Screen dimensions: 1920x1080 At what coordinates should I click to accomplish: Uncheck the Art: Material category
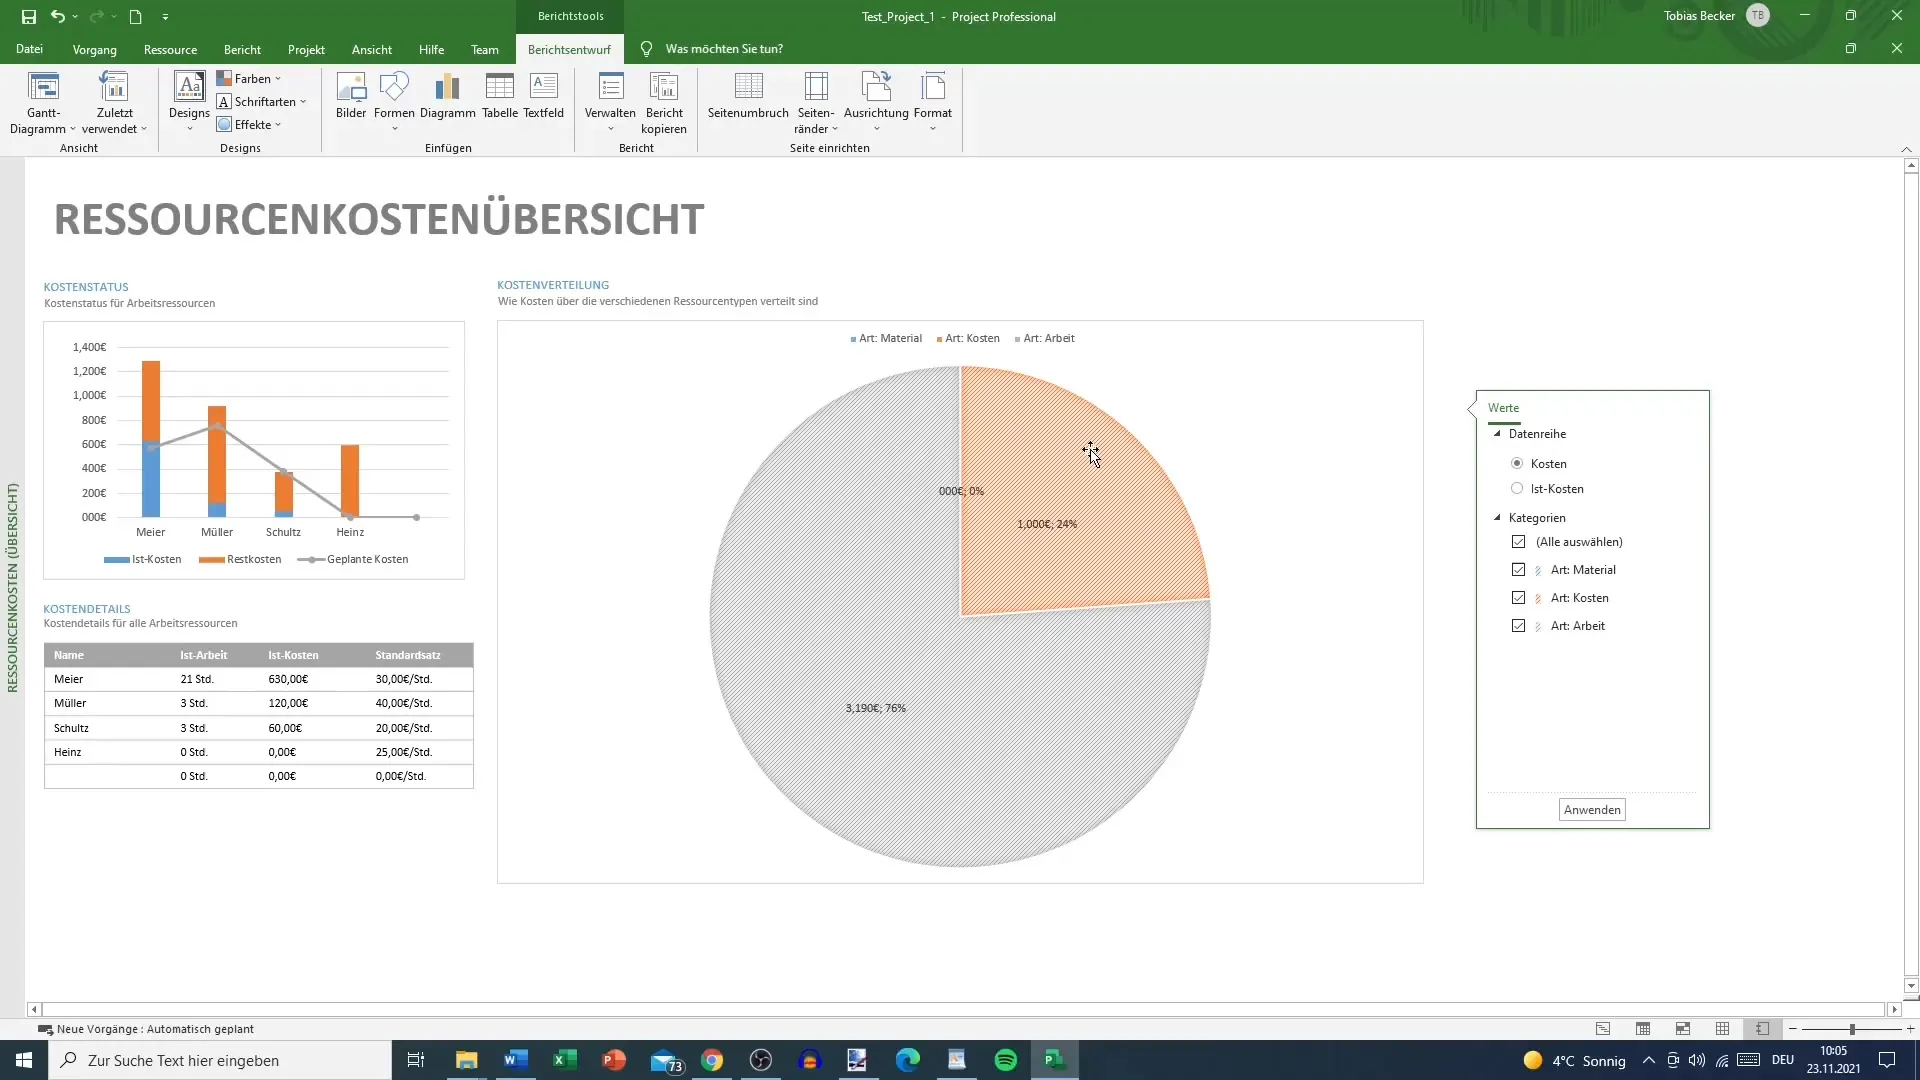(1518, 570)
